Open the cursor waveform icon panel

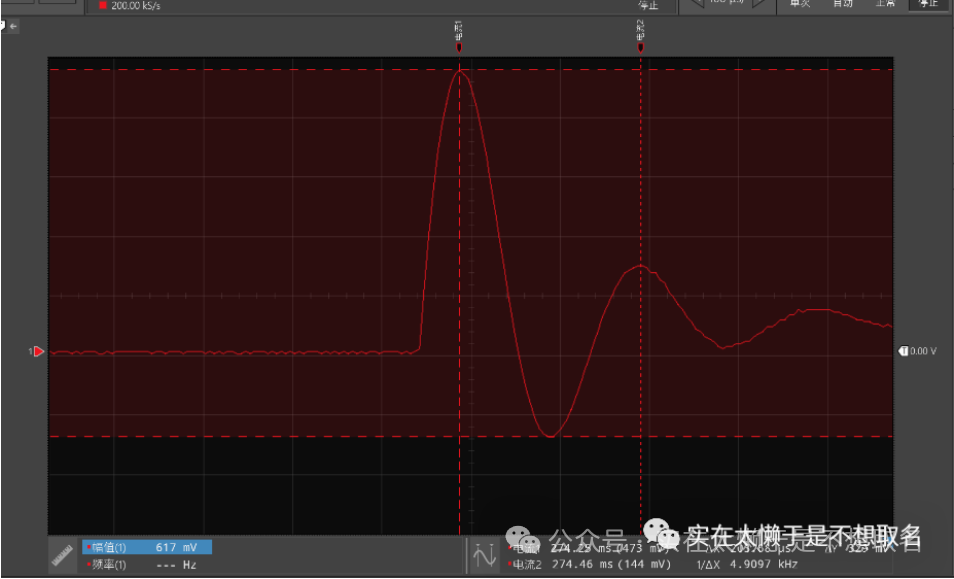pos(486,556)
